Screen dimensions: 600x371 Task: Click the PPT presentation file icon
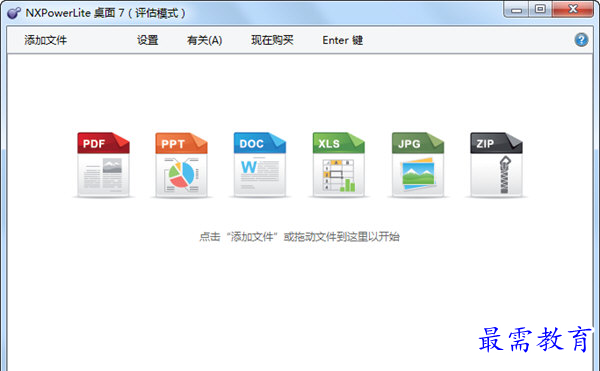pos(181,164)
